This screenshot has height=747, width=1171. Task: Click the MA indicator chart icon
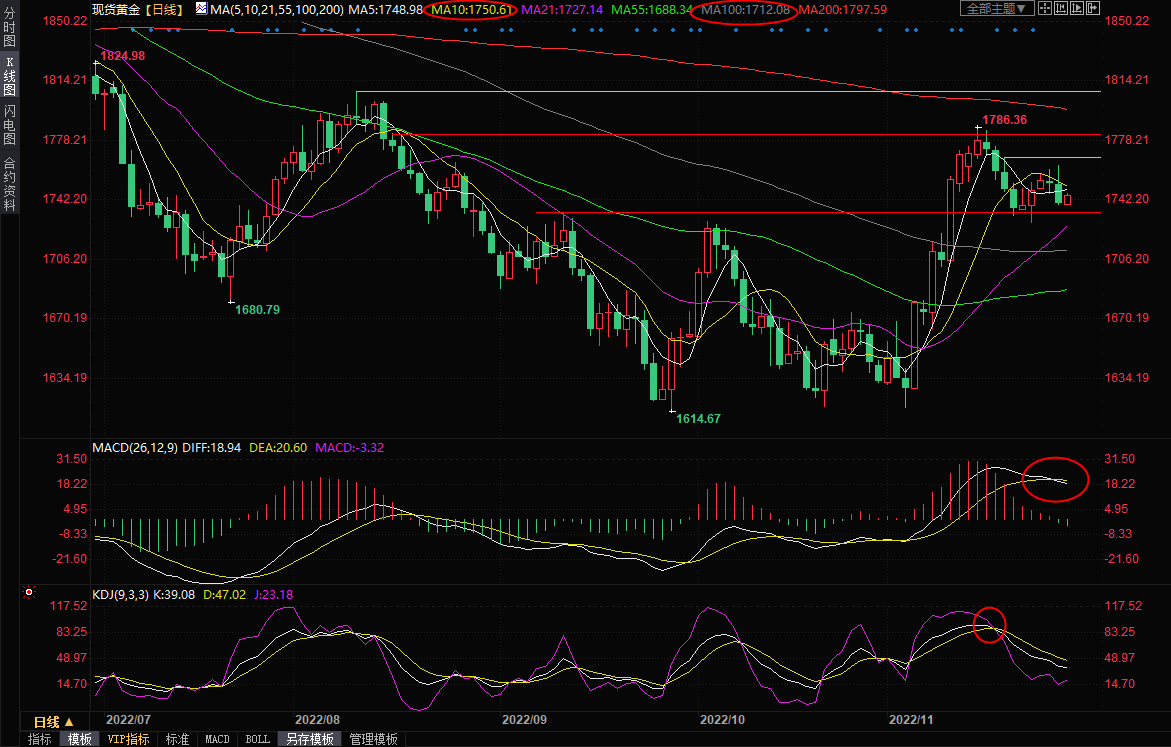[x=201, y=9]
